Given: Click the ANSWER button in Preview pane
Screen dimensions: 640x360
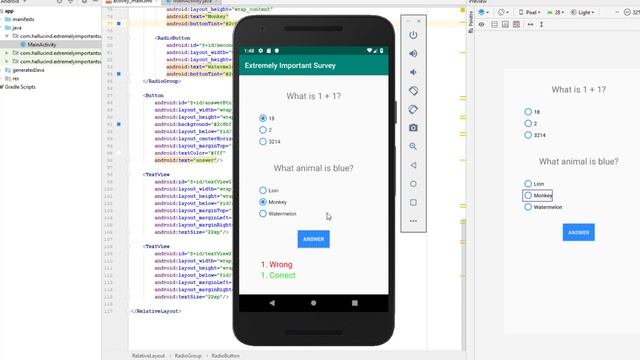Looking at the screenshot, I should (578, 232).
